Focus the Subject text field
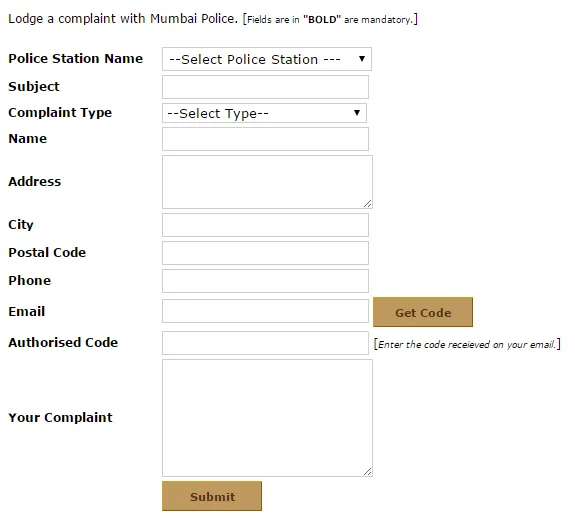 pyautogui.click(x=265, y=87)
